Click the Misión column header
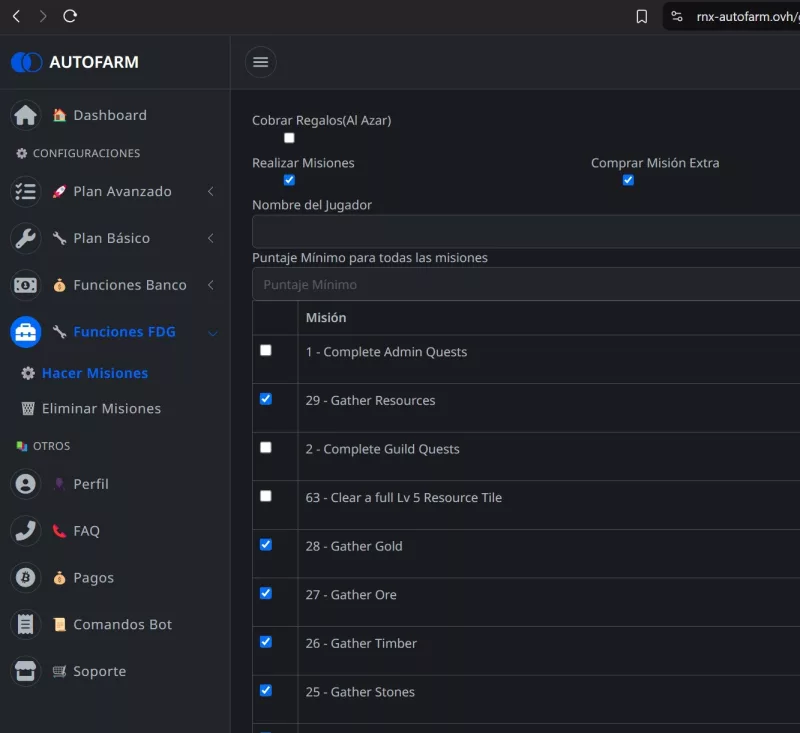Viewport: 800px width, 733px height. [x=326, y=318]
